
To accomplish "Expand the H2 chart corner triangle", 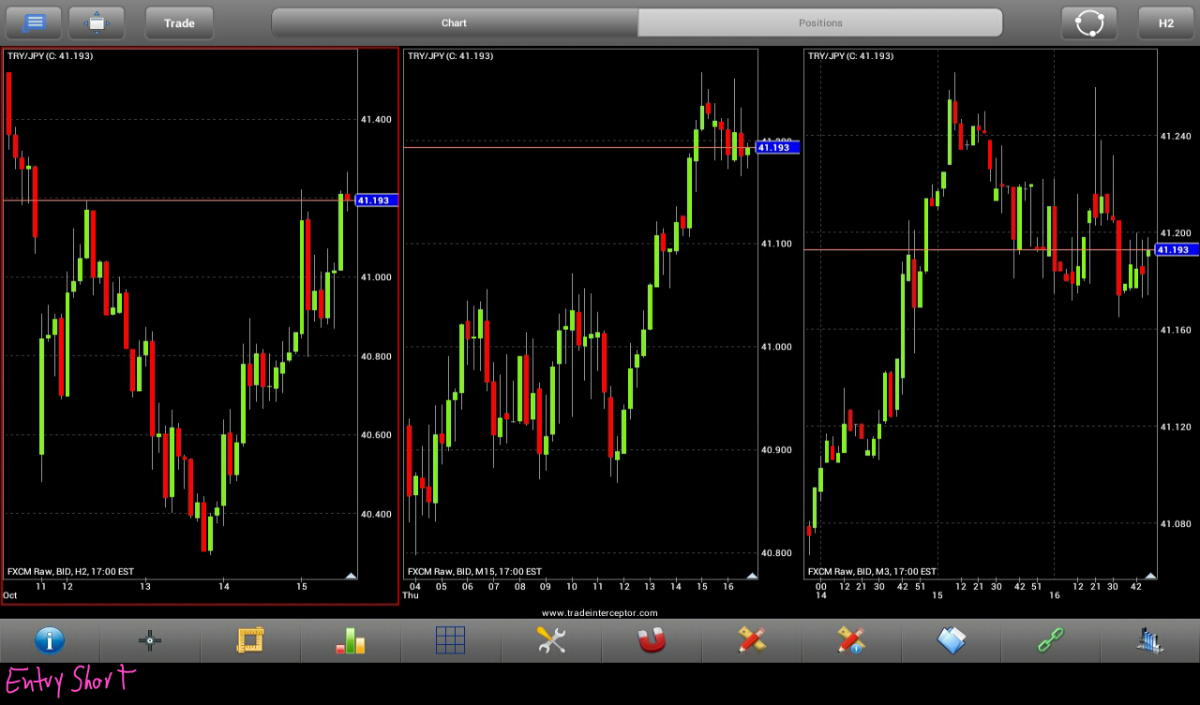I will point(350,575).
